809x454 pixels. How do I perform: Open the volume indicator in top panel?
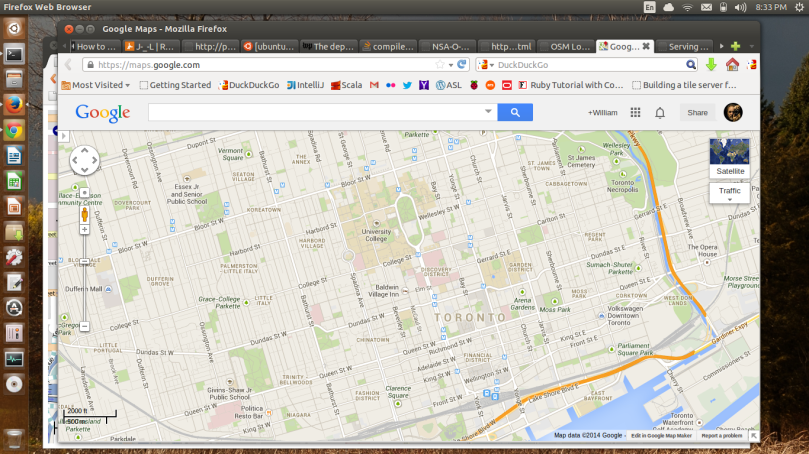click(x=740, y=7)
